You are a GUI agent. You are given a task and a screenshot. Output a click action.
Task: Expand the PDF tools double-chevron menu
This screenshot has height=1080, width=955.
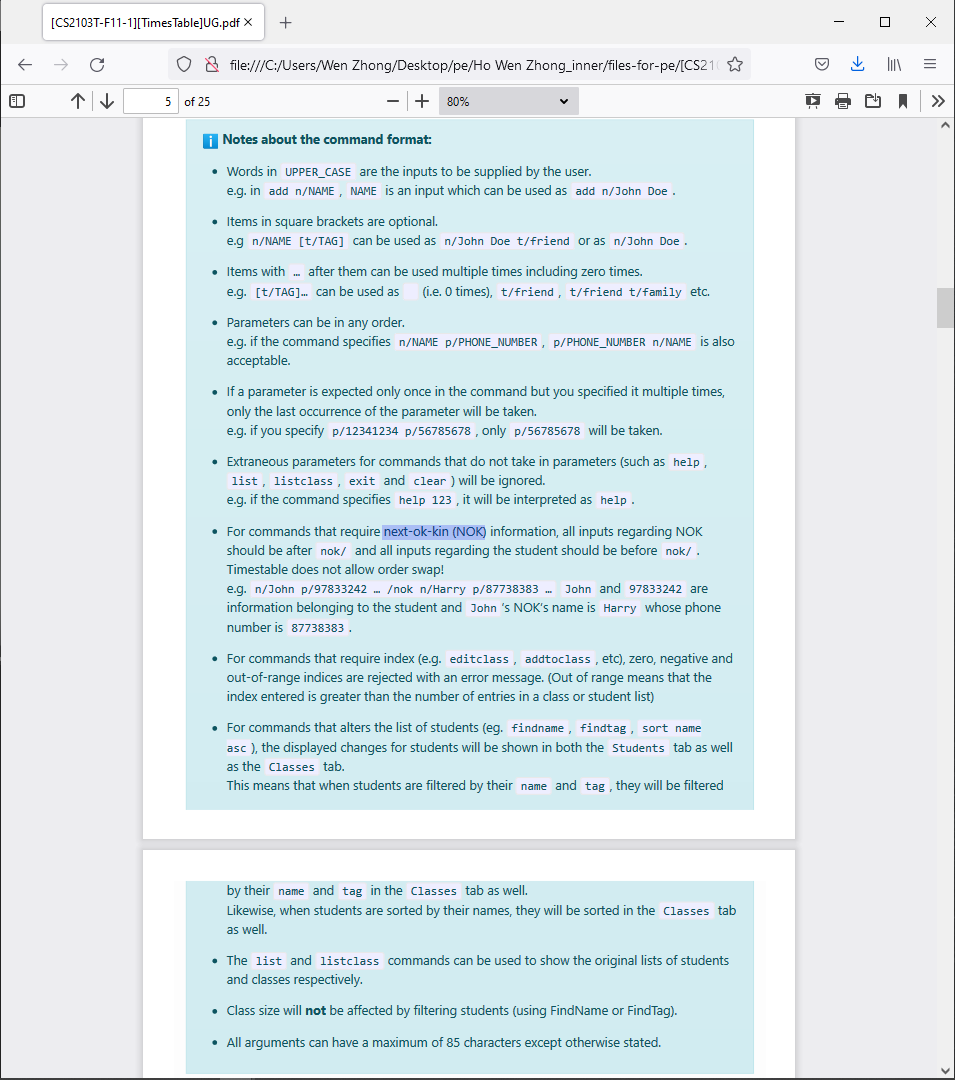[x=938, y=101]
